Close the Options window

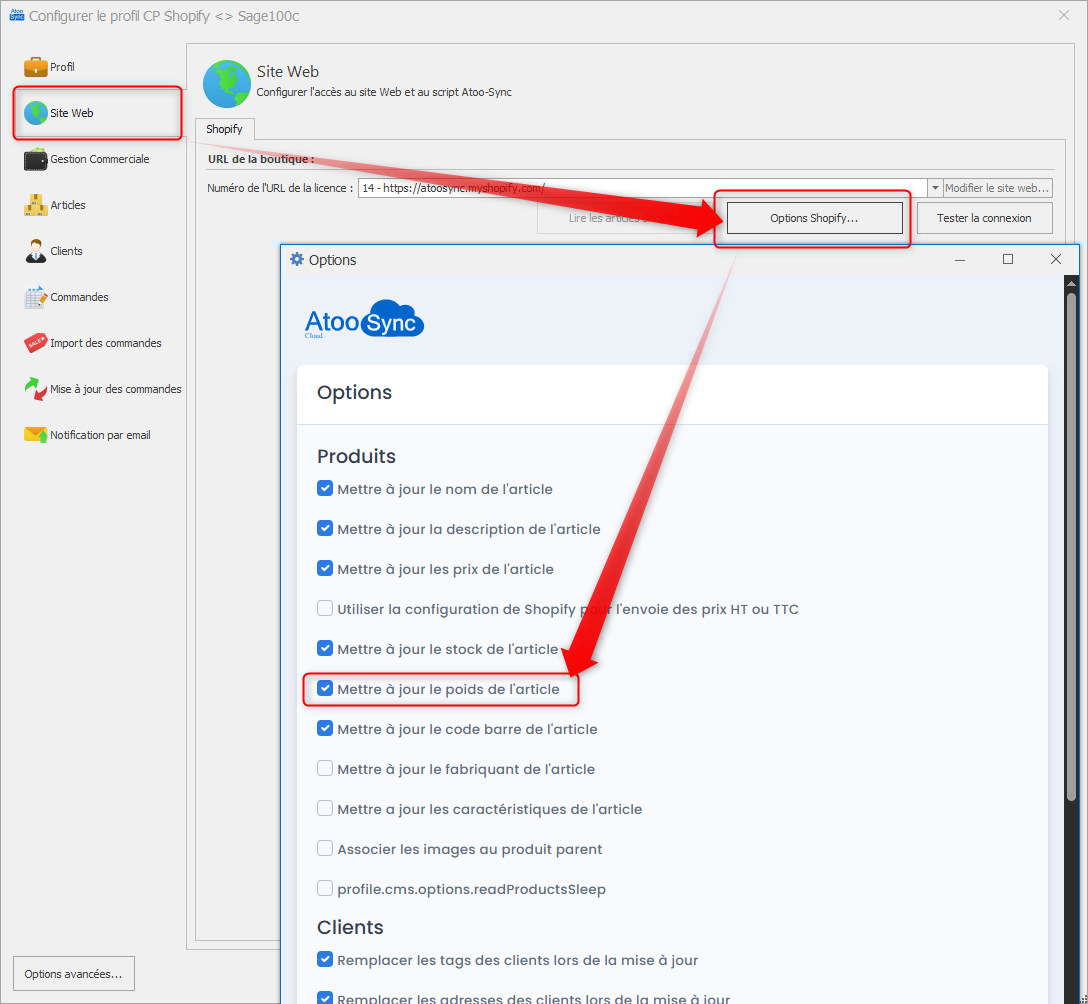pyautogui.click(x=1056, y=259)
